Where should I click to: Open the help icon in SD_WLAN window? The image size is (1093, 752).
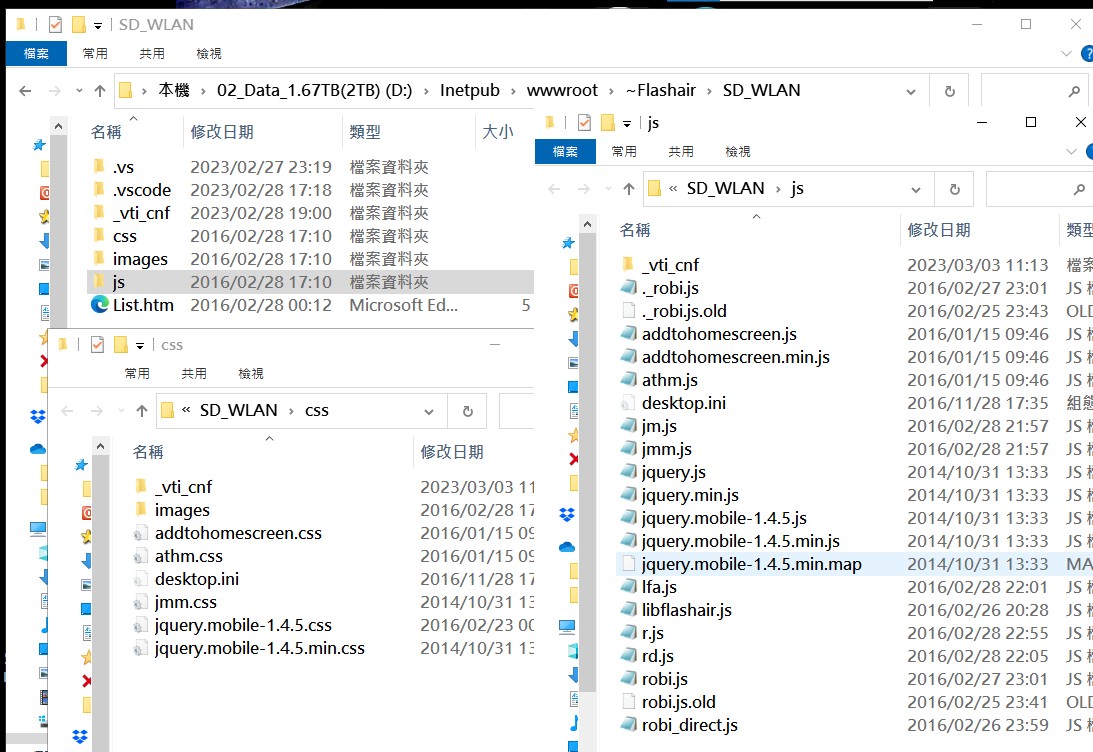point(1087,54)
